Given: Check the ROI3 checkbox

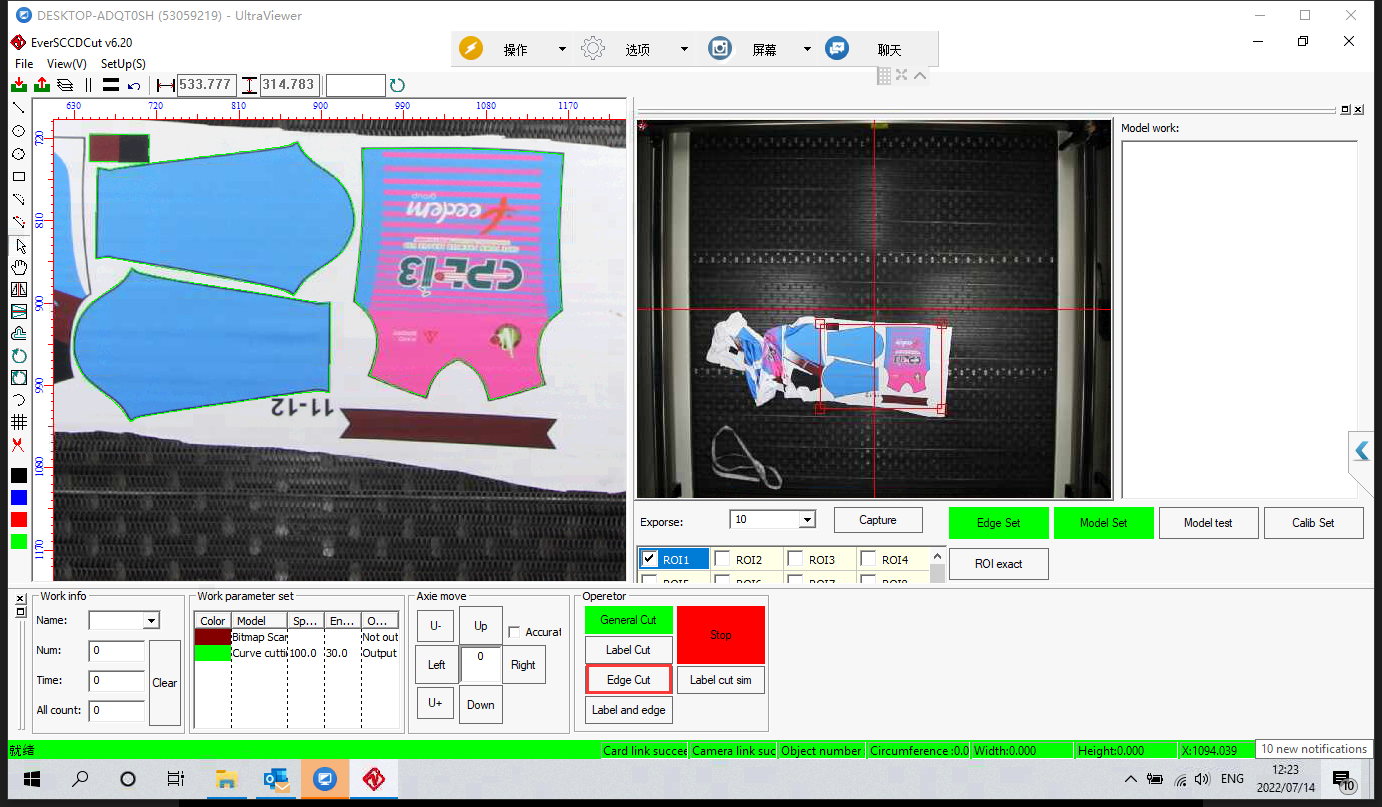Looking at the screenshot, I should click(795, 560).
